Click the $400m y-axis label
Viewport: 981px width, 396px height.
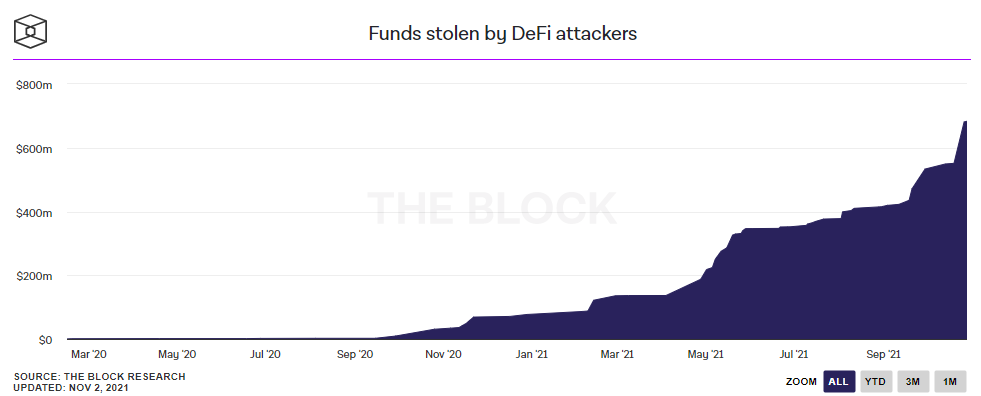(34, 213)
